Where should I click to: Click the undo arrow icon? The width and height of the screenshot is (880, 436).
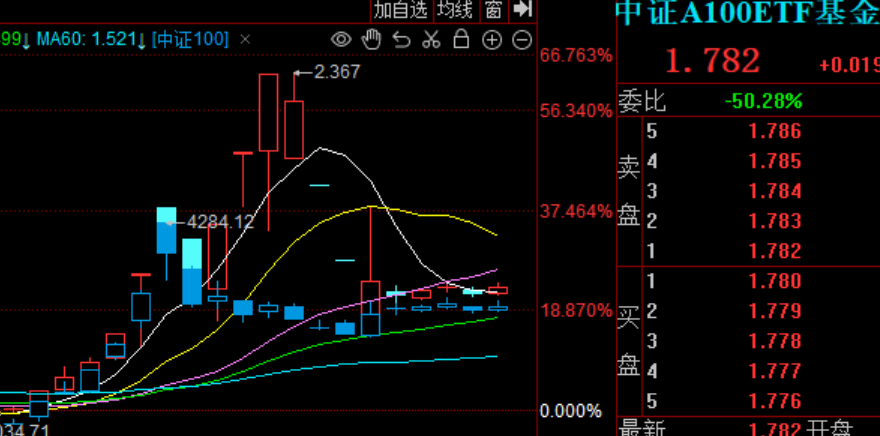[401, 40]
